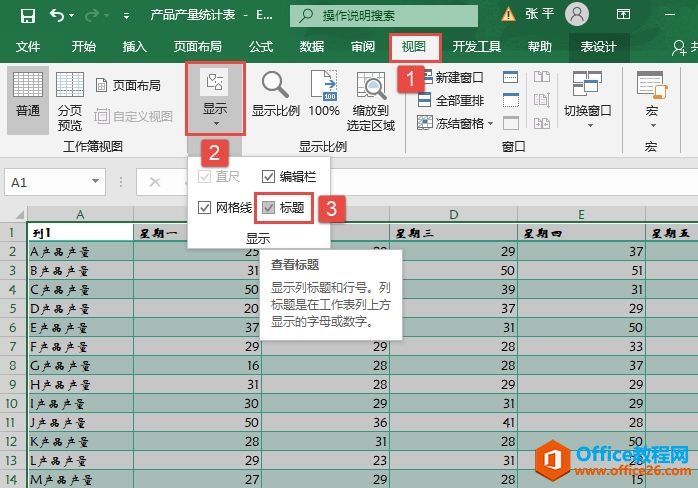Screen dimensions: 698x488
Task: Click Page Layout (页面布局) view button
Action: click(128, 85)
